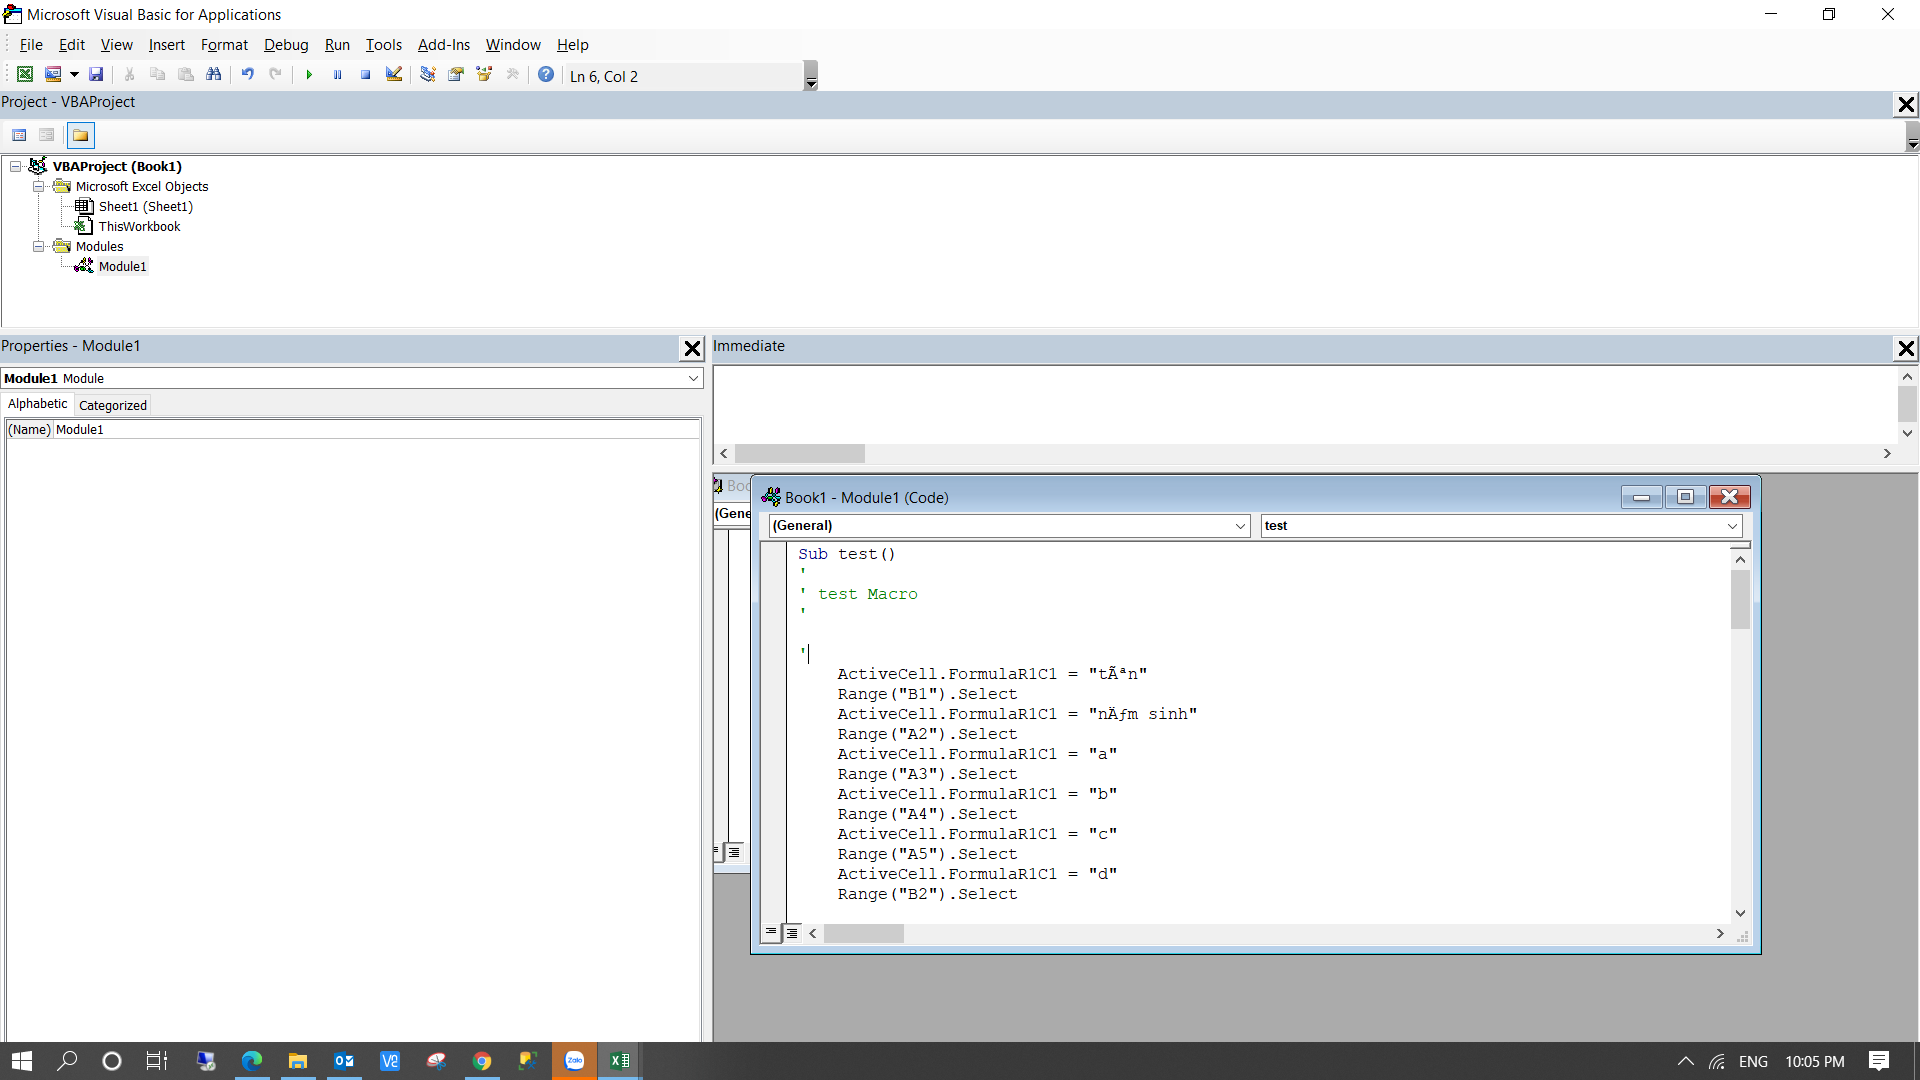Click View Object in Project panel
The image size is (1920, 1080).
(47, 135)
